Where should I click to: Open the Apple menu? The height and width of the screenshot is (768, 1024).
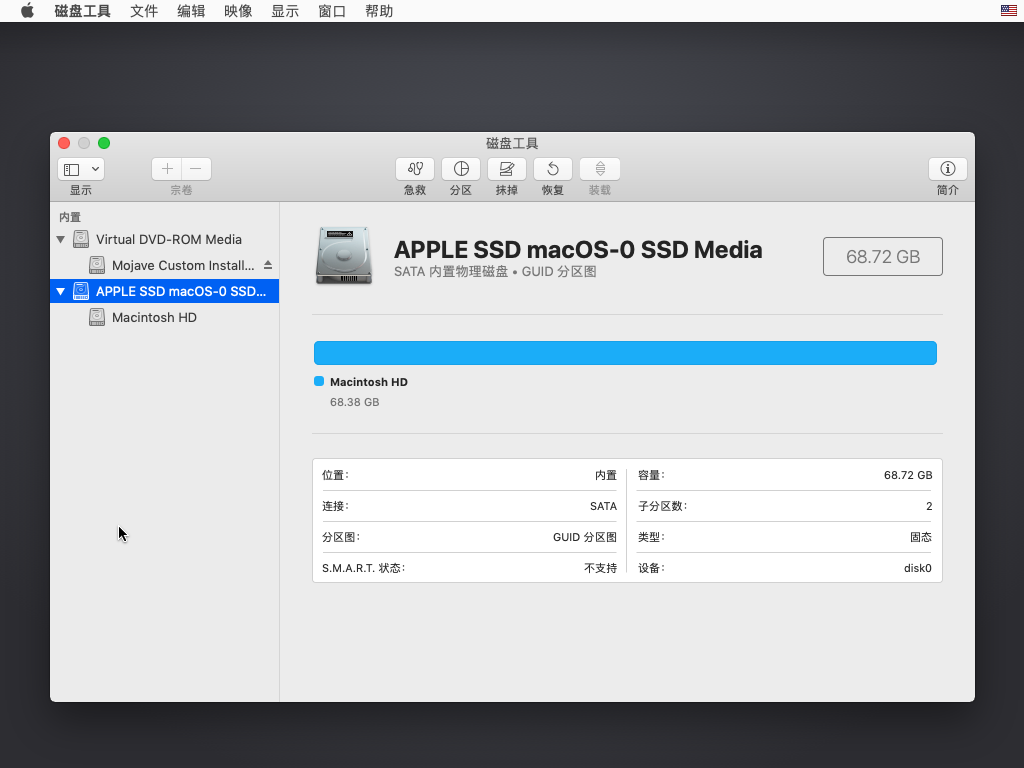27,11
